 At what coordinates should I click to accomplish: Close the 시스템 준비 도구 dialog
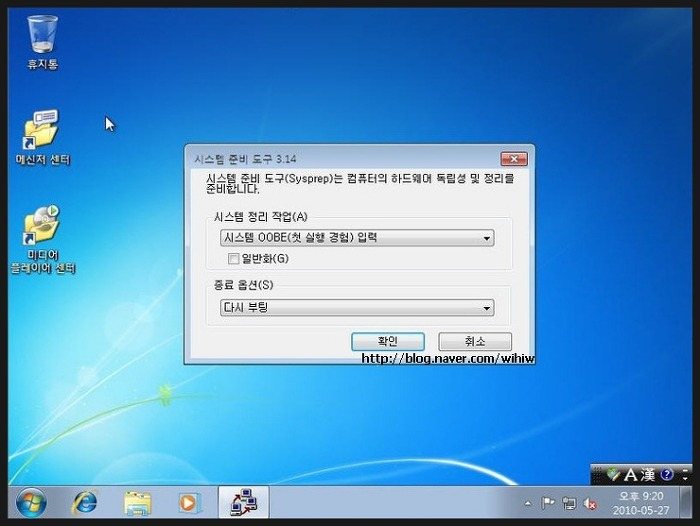(514, 159)
